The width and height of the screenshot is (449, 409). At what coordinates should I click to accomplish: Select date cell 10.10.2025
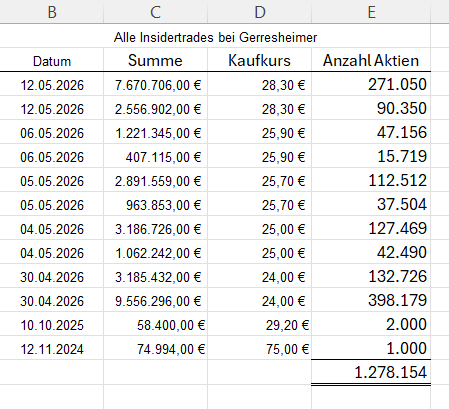tap(52, 325)
